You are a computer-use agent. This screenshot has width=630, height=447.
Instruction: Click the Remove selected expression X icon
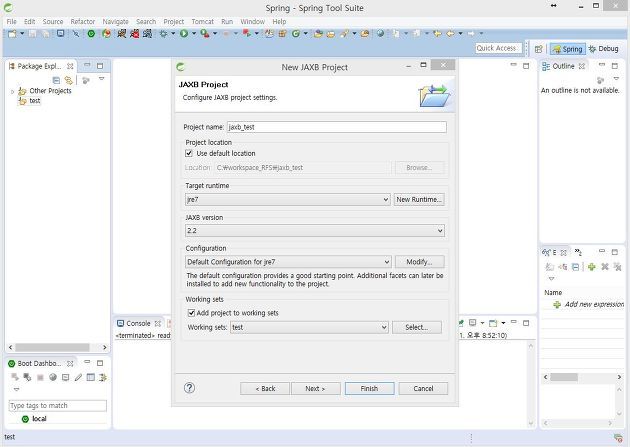pyautogui.click(x=605, y=267)
